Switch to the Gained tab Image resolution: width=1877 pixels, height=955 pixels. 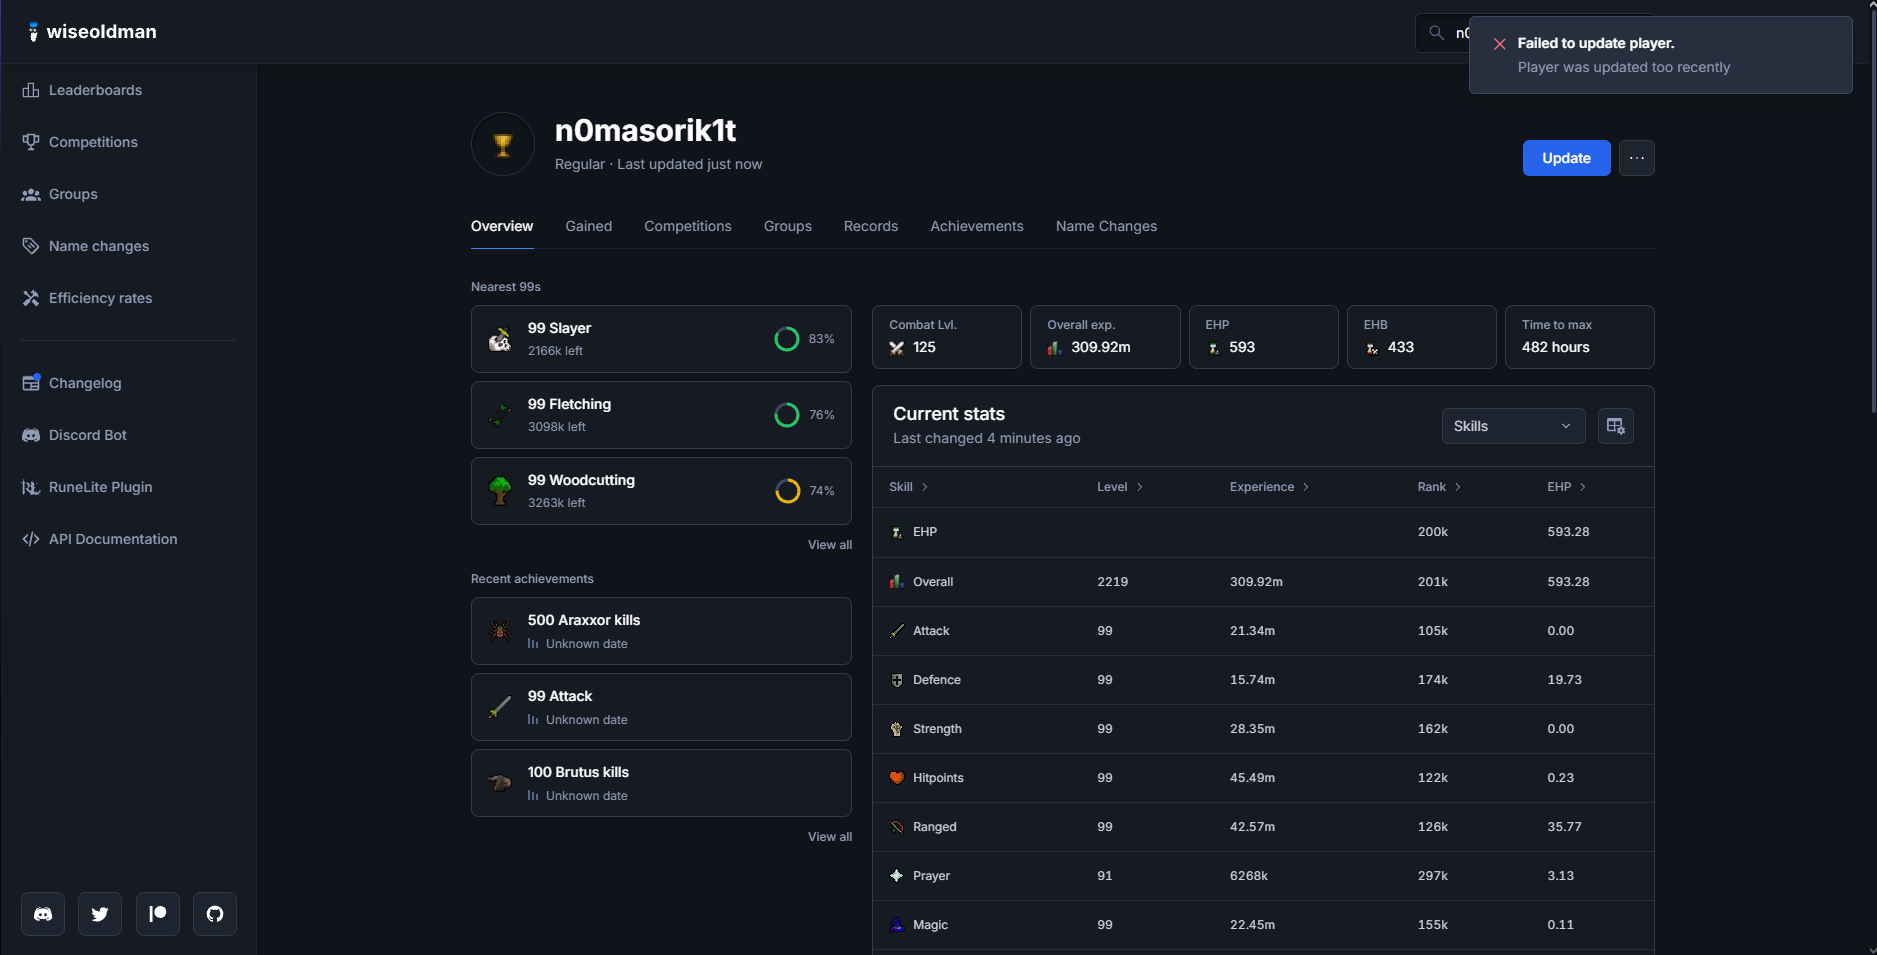[589, 226]
